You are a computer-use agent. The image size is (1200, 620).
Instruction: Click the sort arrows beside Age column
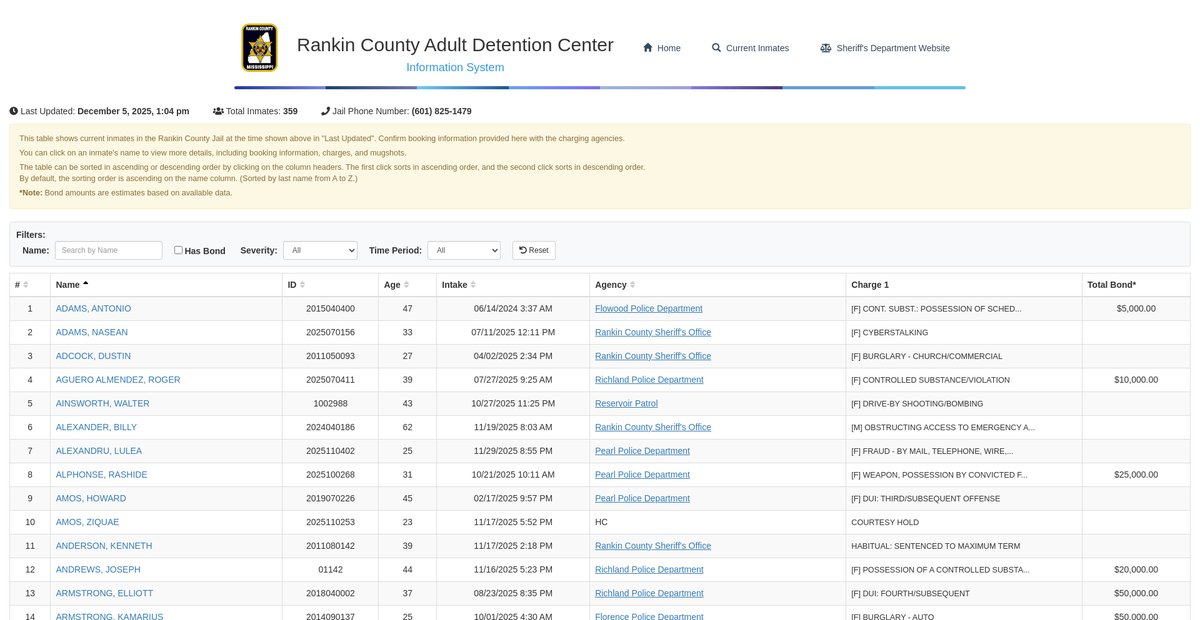point(407,285)
